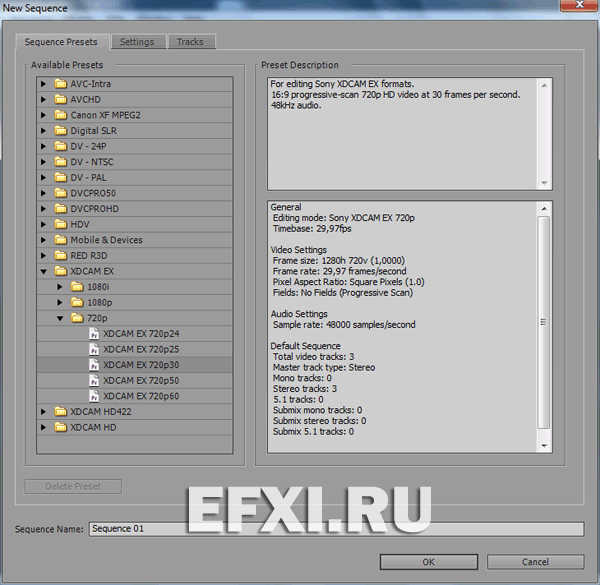Expand the Mobile & Devices preset group
This screenshot has height=585, width=600.
[x=43, y=240]
